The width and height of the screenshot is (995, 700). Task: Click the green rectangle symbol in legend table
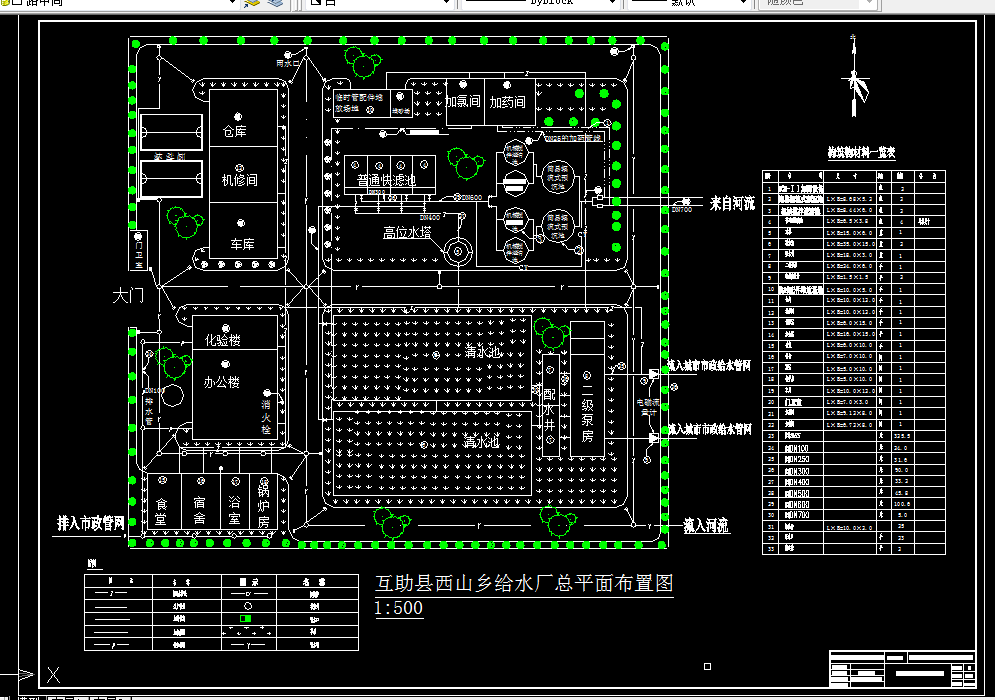[246, 618]
